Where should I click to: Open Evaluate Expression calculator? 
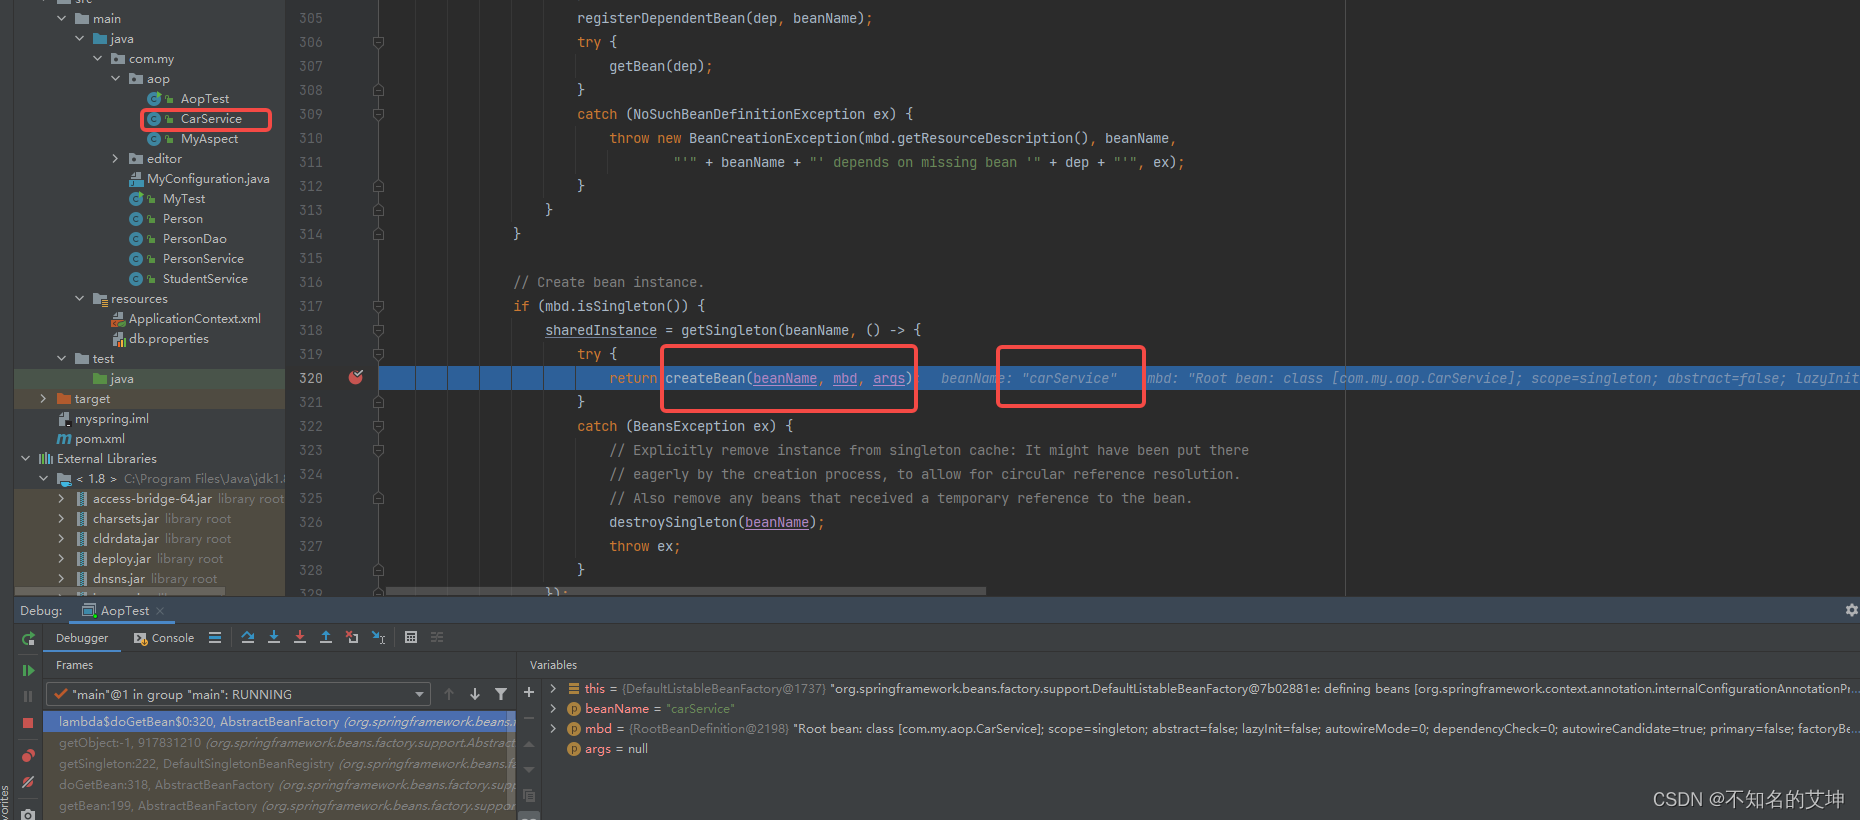click(x=411, y=638)
